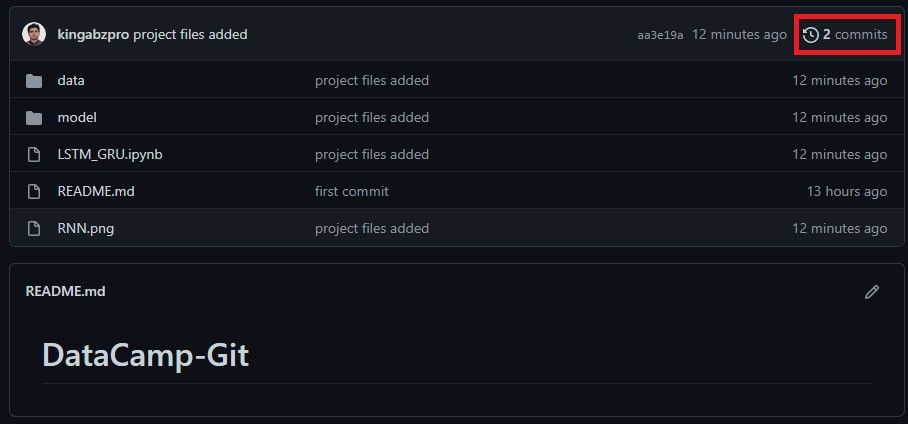The image size is (908, 424).
Task: Click the commit history clock icon
Action: click(811, 35)
